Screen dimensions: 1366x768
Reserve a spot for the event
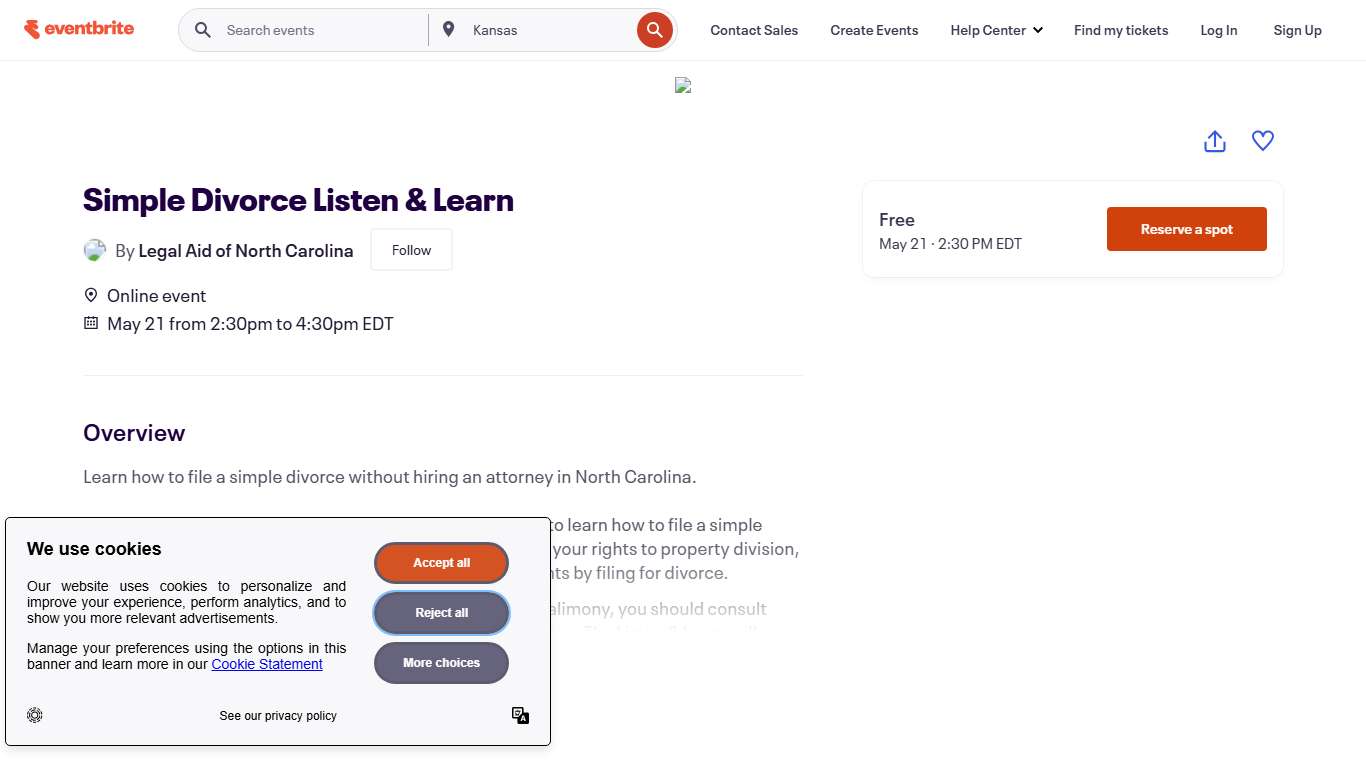pyautogui.click(x=1186, y=229)
